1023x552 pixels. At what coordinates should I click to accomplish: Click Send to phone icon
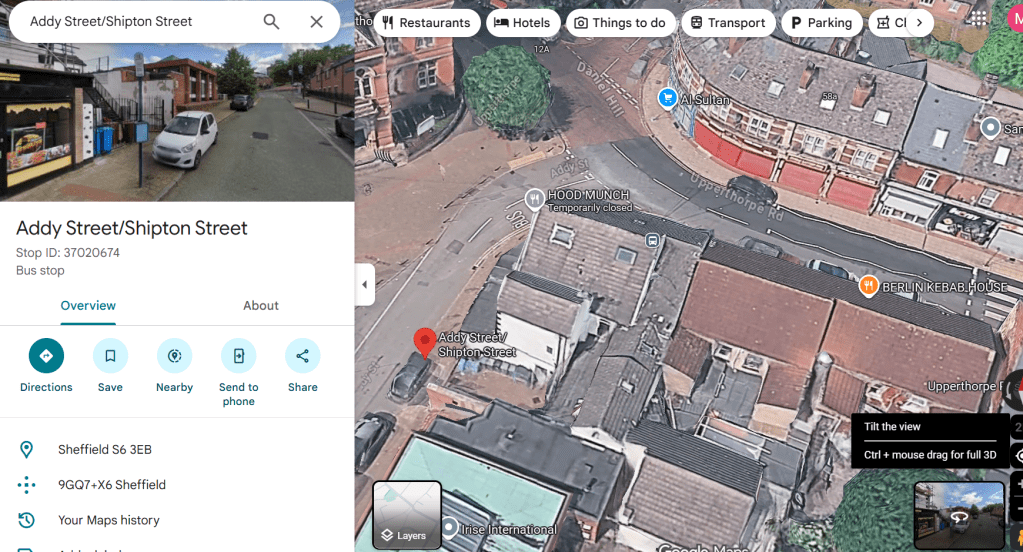(238, 356)
